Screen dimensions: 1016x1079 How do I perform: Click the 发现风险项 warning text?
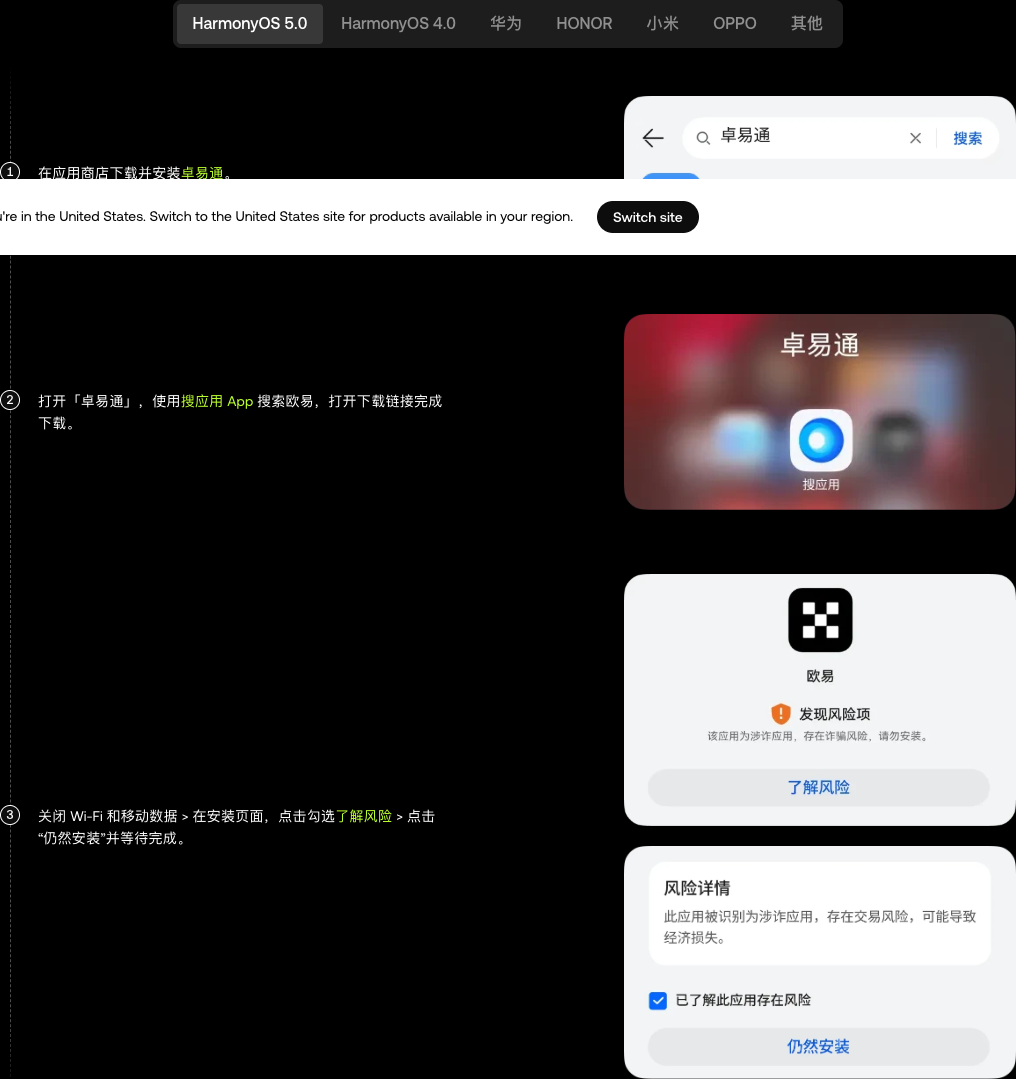coord(834,714)
